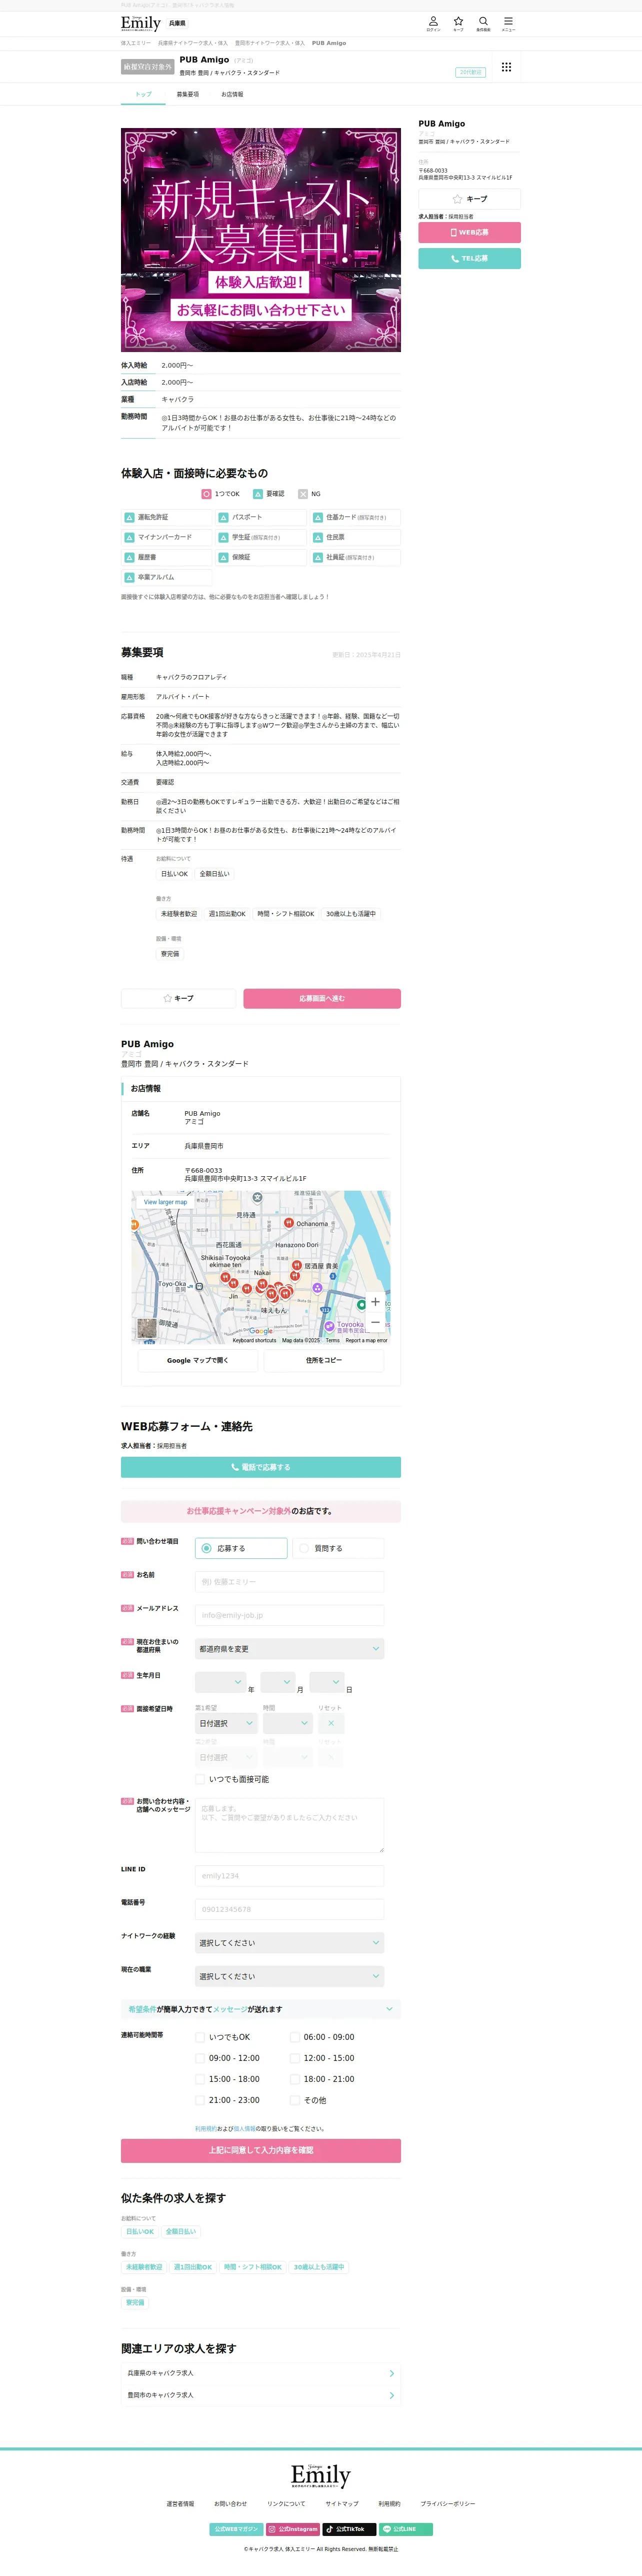Viewport: 642px width, 2576px height.
Task: Check the 09:00 - 12:00 time box
Action: pos(200,2058)
